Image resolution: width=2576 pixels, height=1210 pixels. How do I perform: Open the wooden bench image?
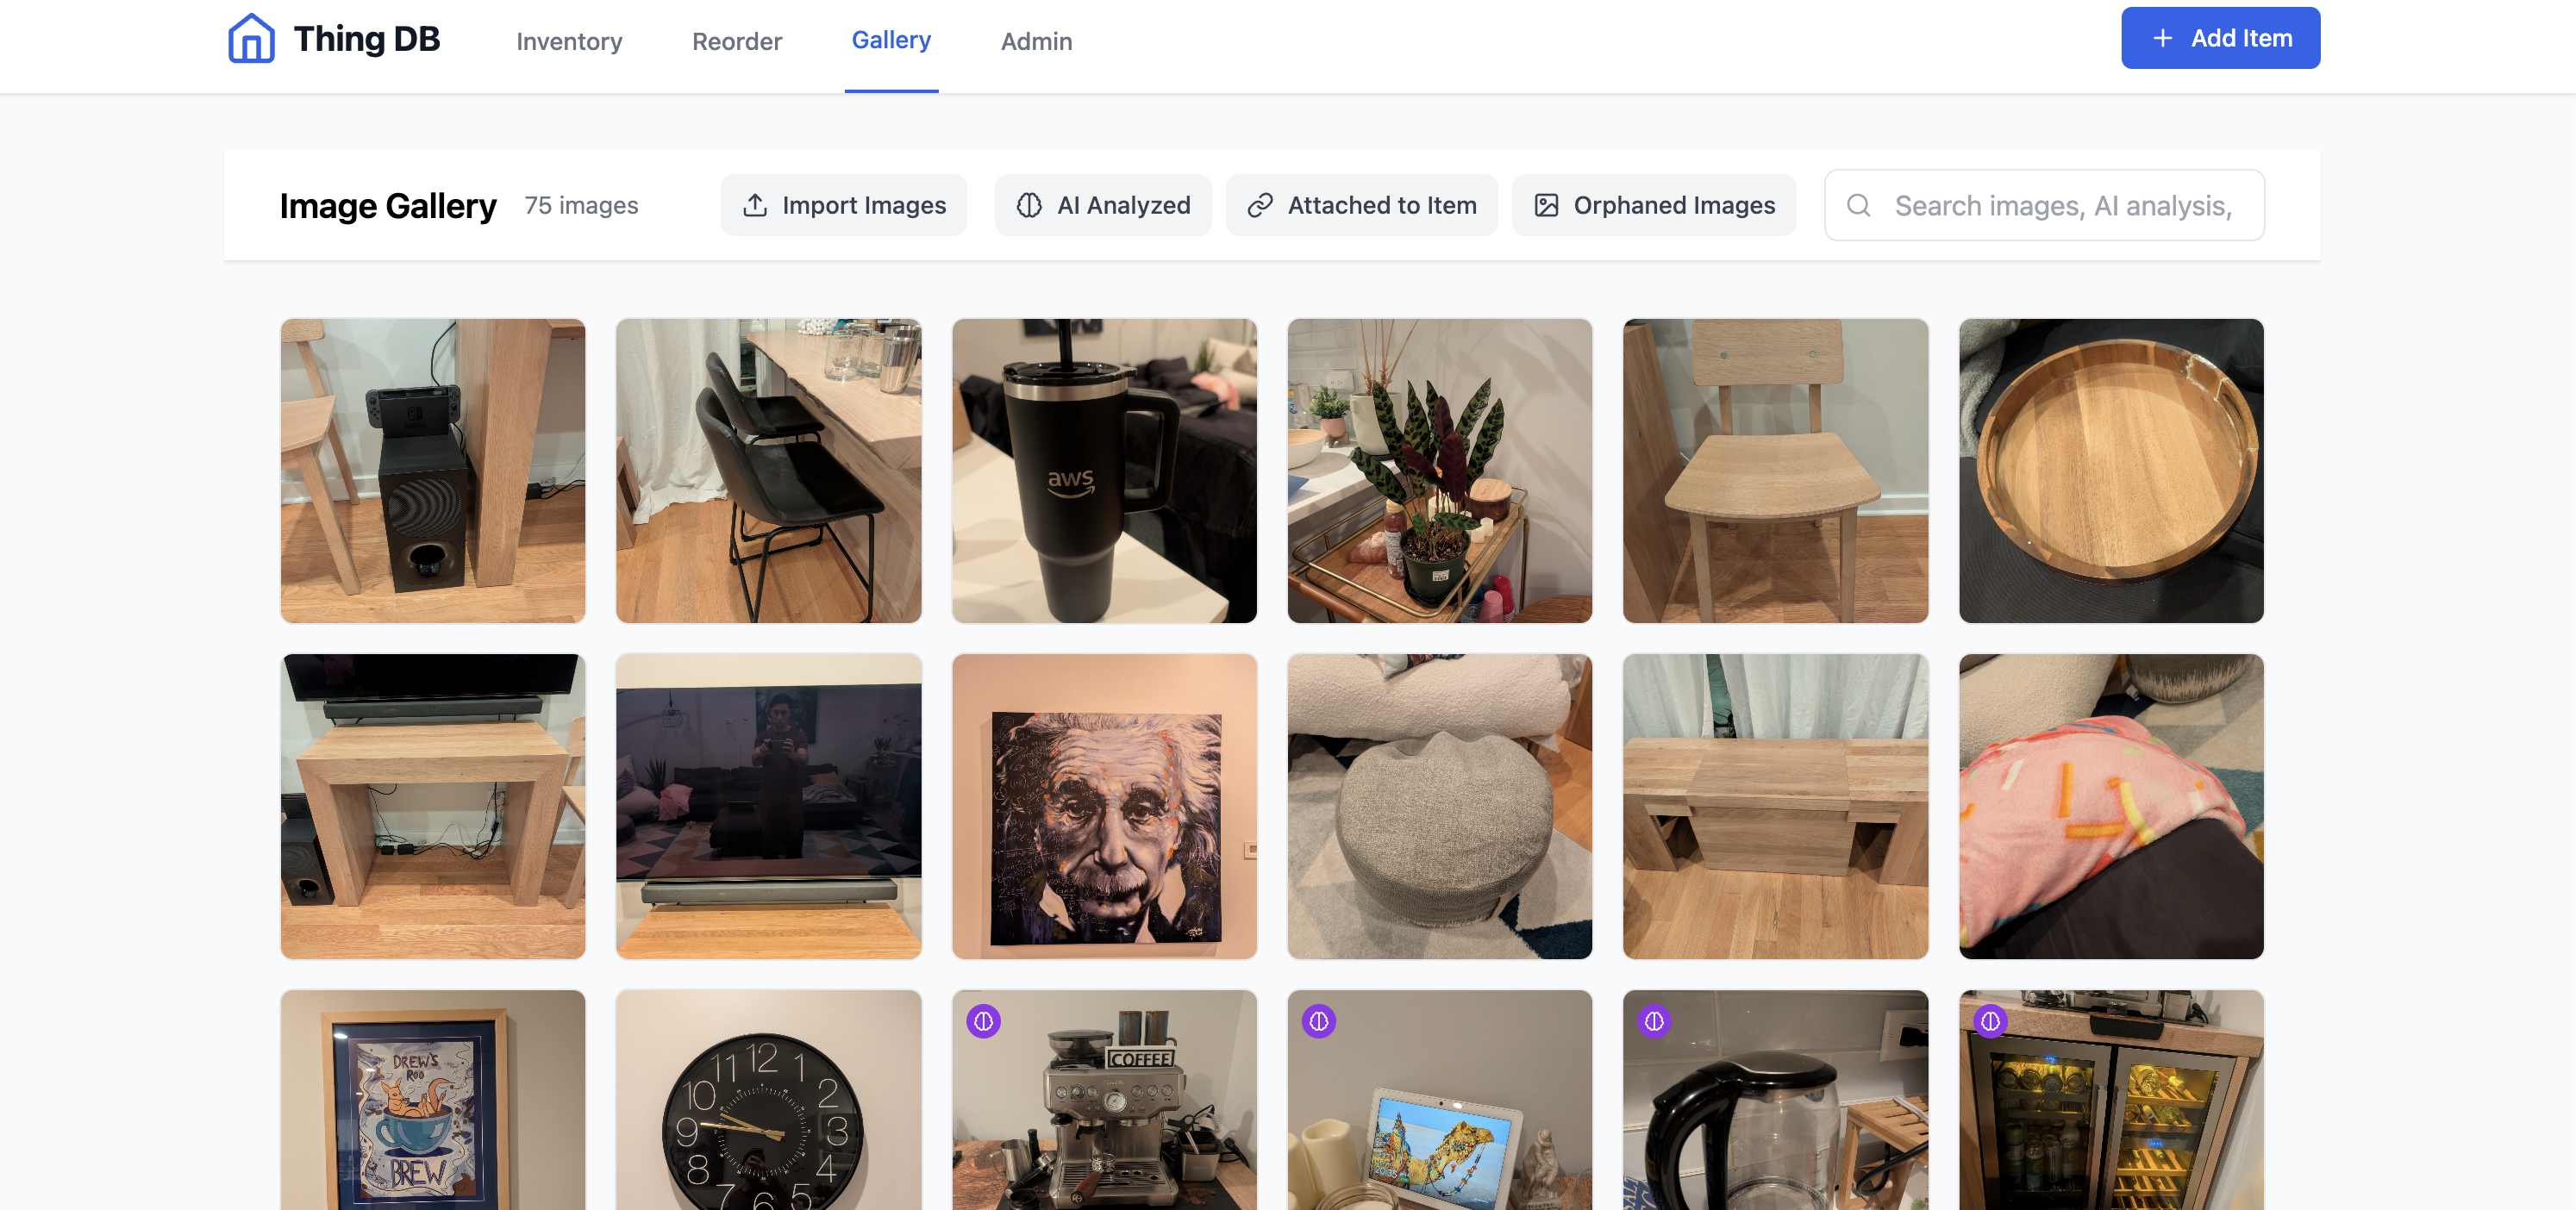tap(1775, 807)
